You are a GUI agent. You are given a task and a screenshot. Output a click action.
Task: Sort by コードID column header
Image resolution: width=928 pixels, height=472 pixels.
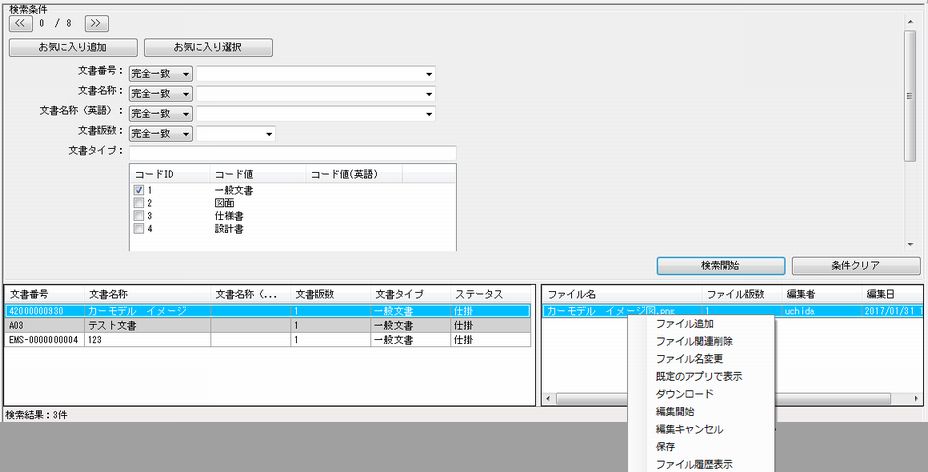pos(170,174)
